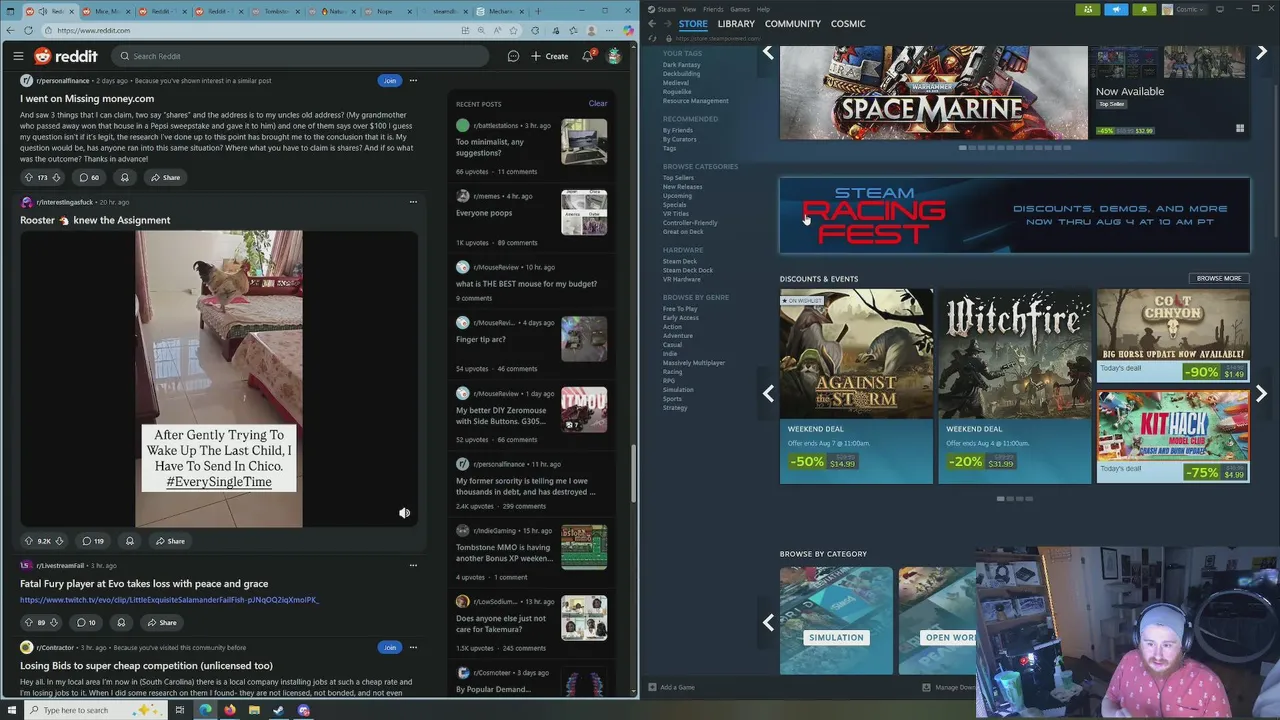Click Add a Game in Steam
The height and width of the screenshot is (720, 1280).
(x=671, y=687)
